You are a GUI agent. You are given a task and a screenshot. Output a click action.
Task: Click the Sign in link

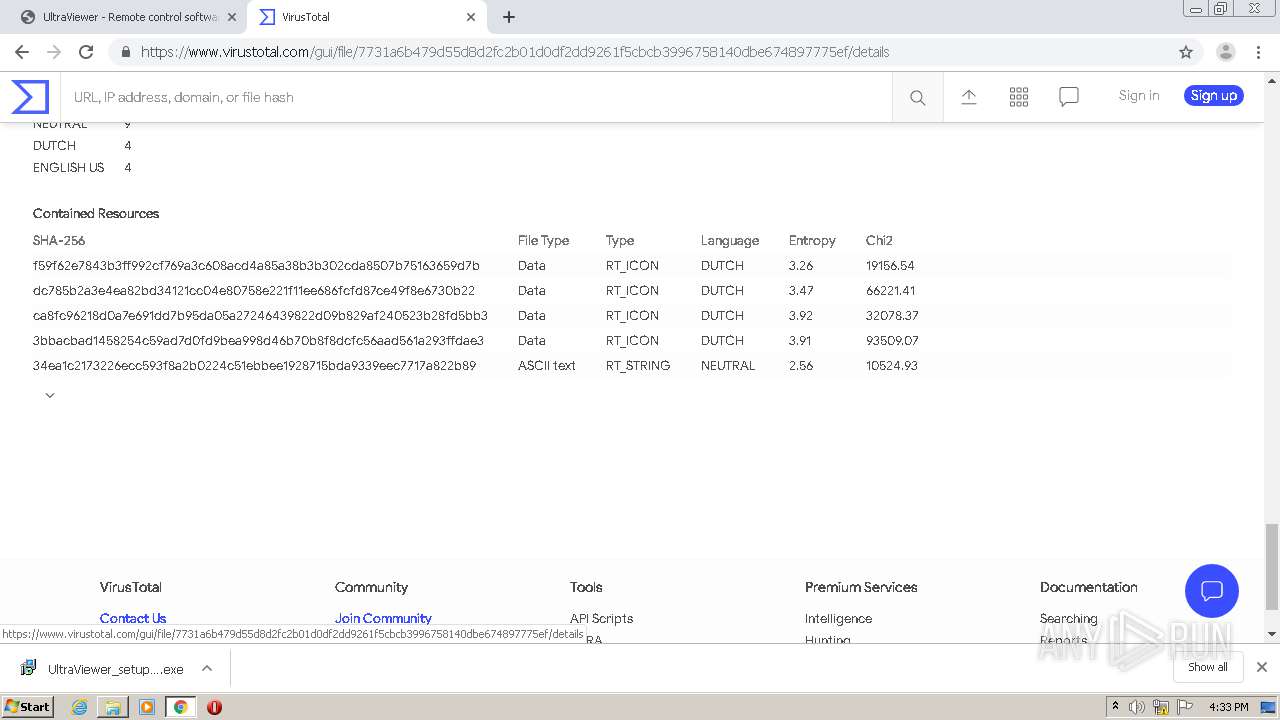[x=1139, y=96]
